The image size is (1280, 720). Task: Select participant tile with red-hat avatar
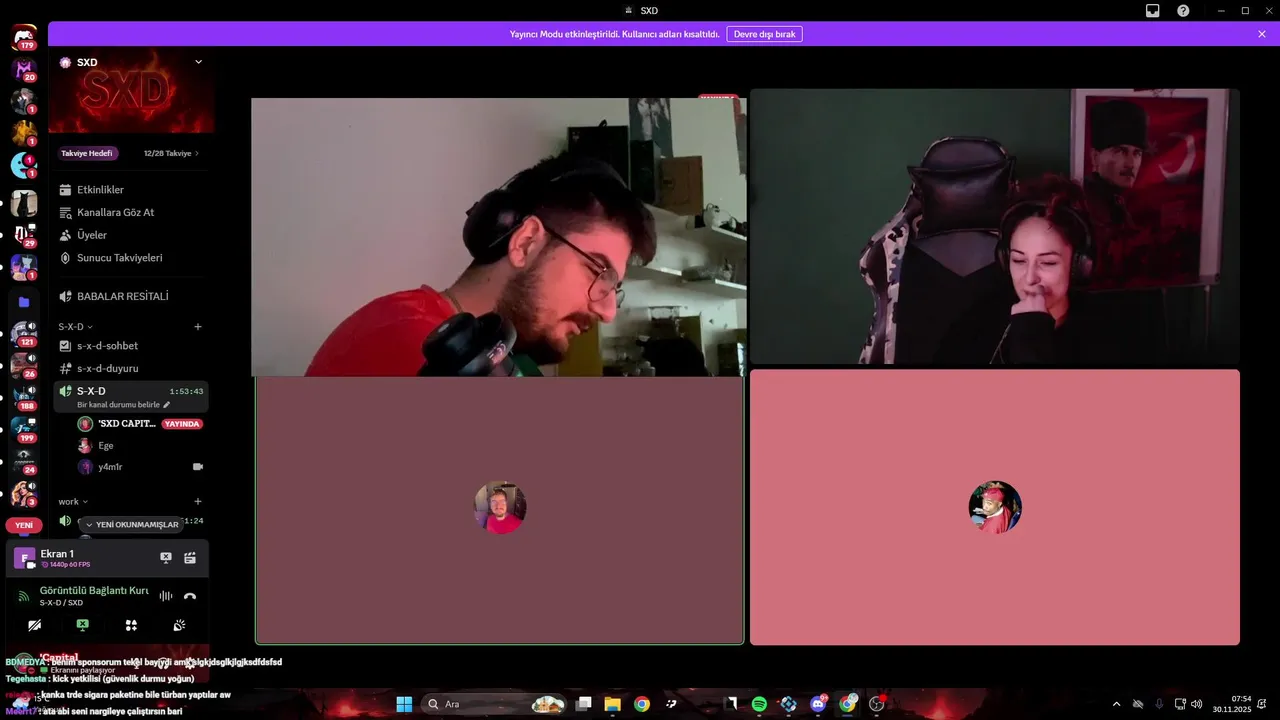click(x=995, y=507)
